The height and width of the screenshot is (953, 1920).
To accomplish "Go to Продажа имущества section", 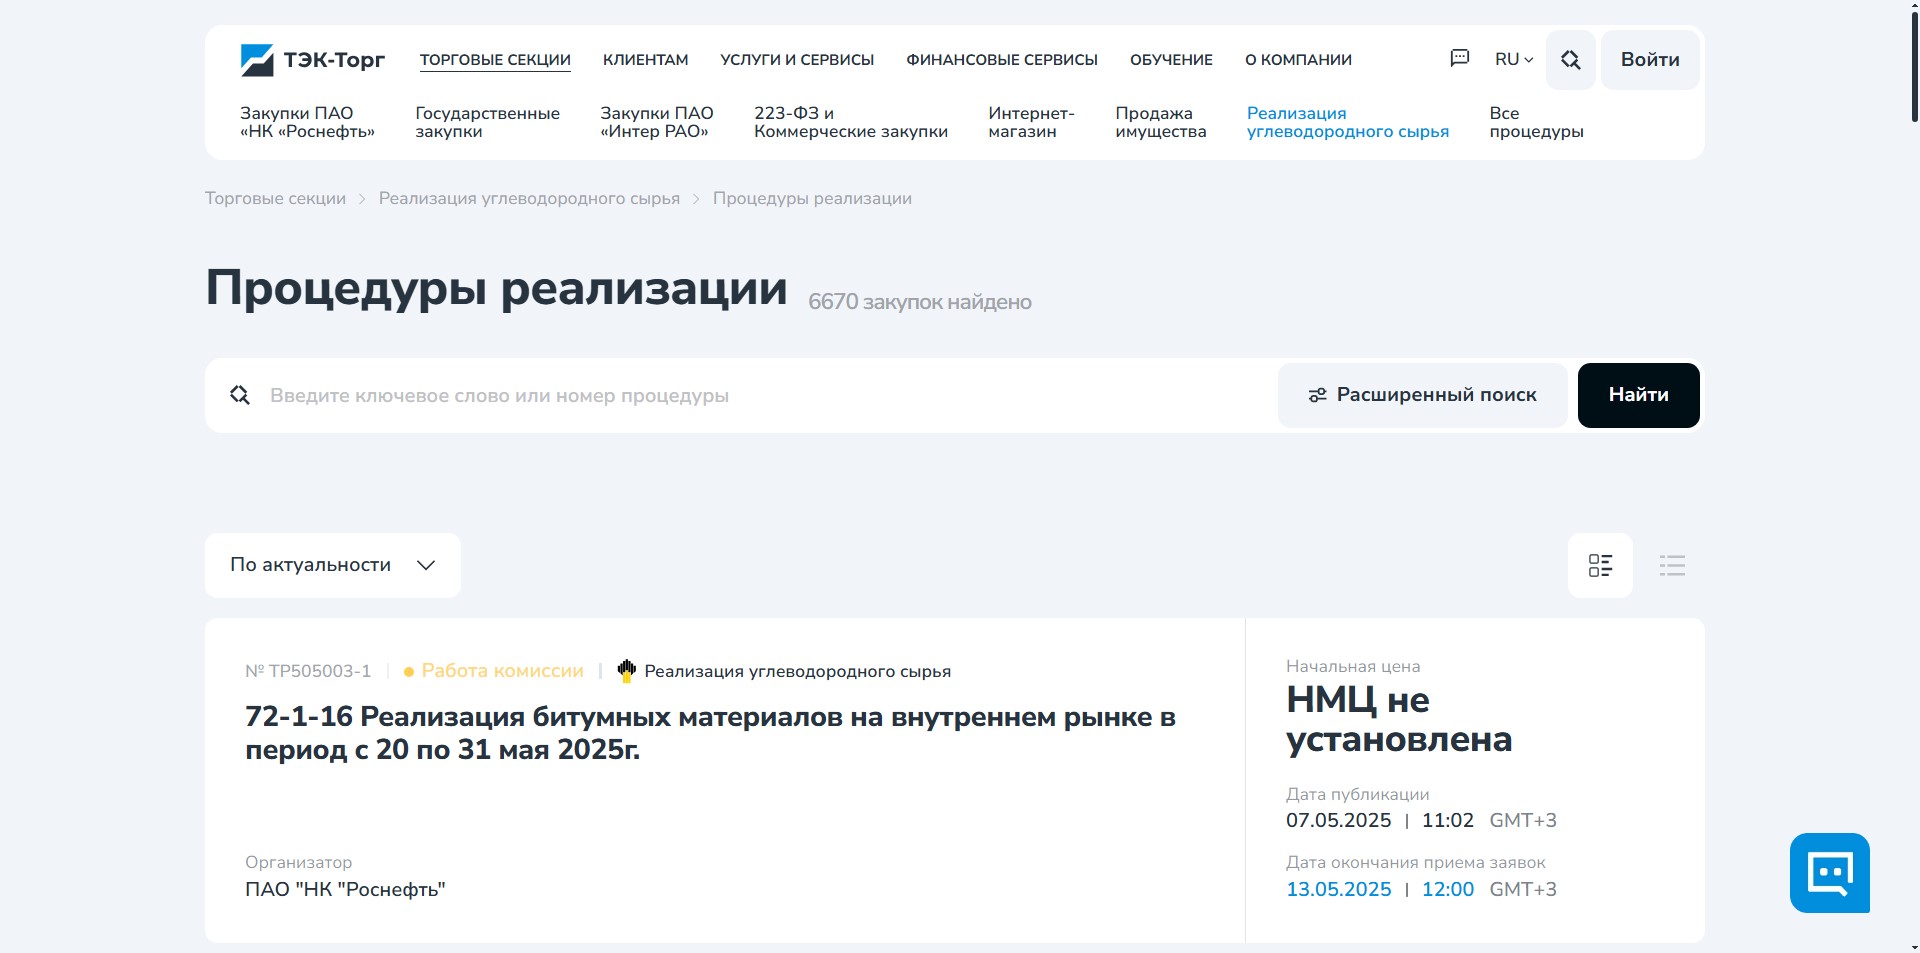I will (1161, 122).
